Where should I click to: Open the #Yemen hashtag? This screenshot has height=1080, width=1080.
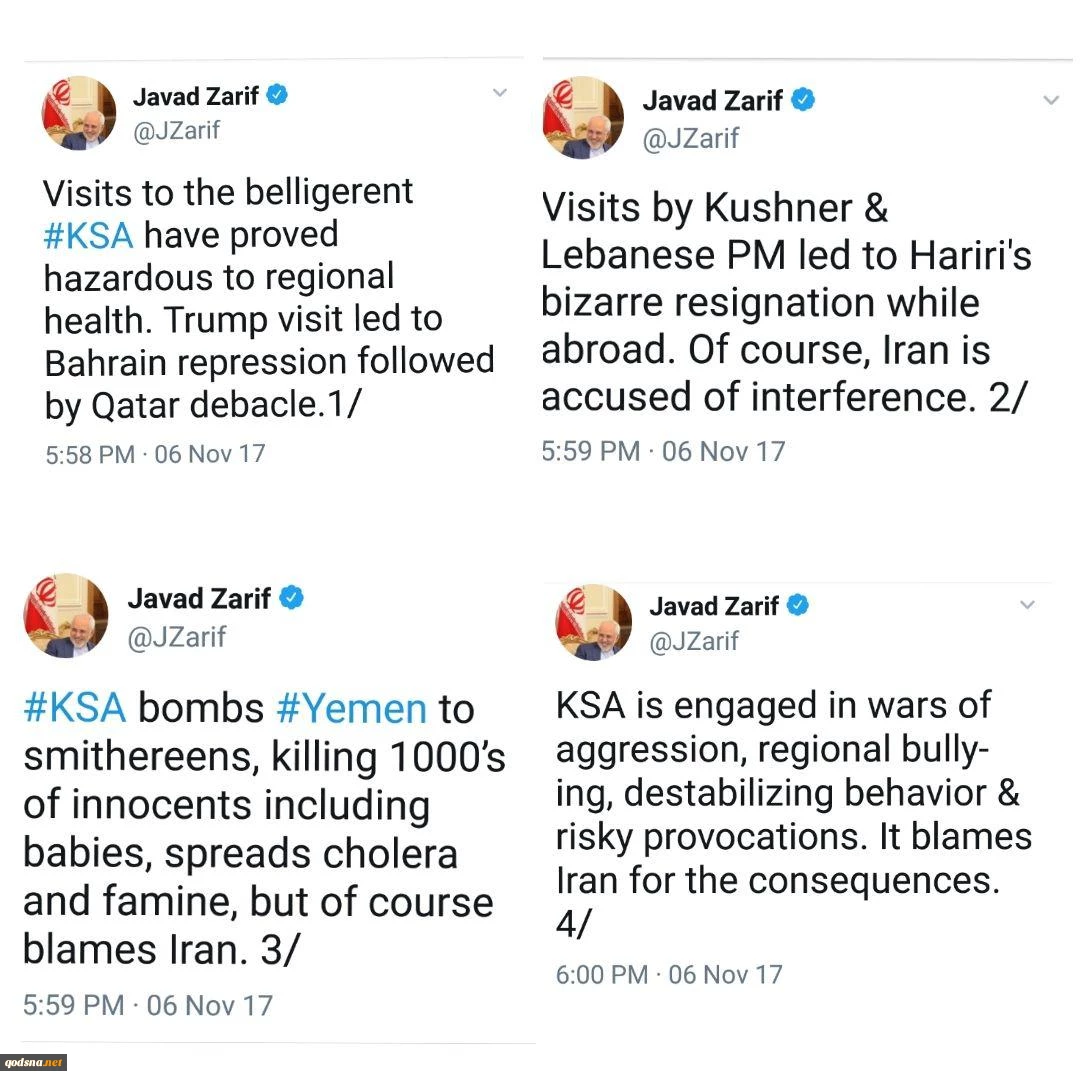click(351, 708)
